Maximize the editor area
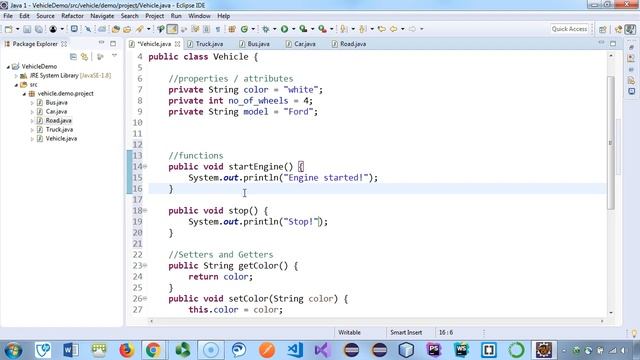The height and width of the screenshot is (360, 640). 613,43
